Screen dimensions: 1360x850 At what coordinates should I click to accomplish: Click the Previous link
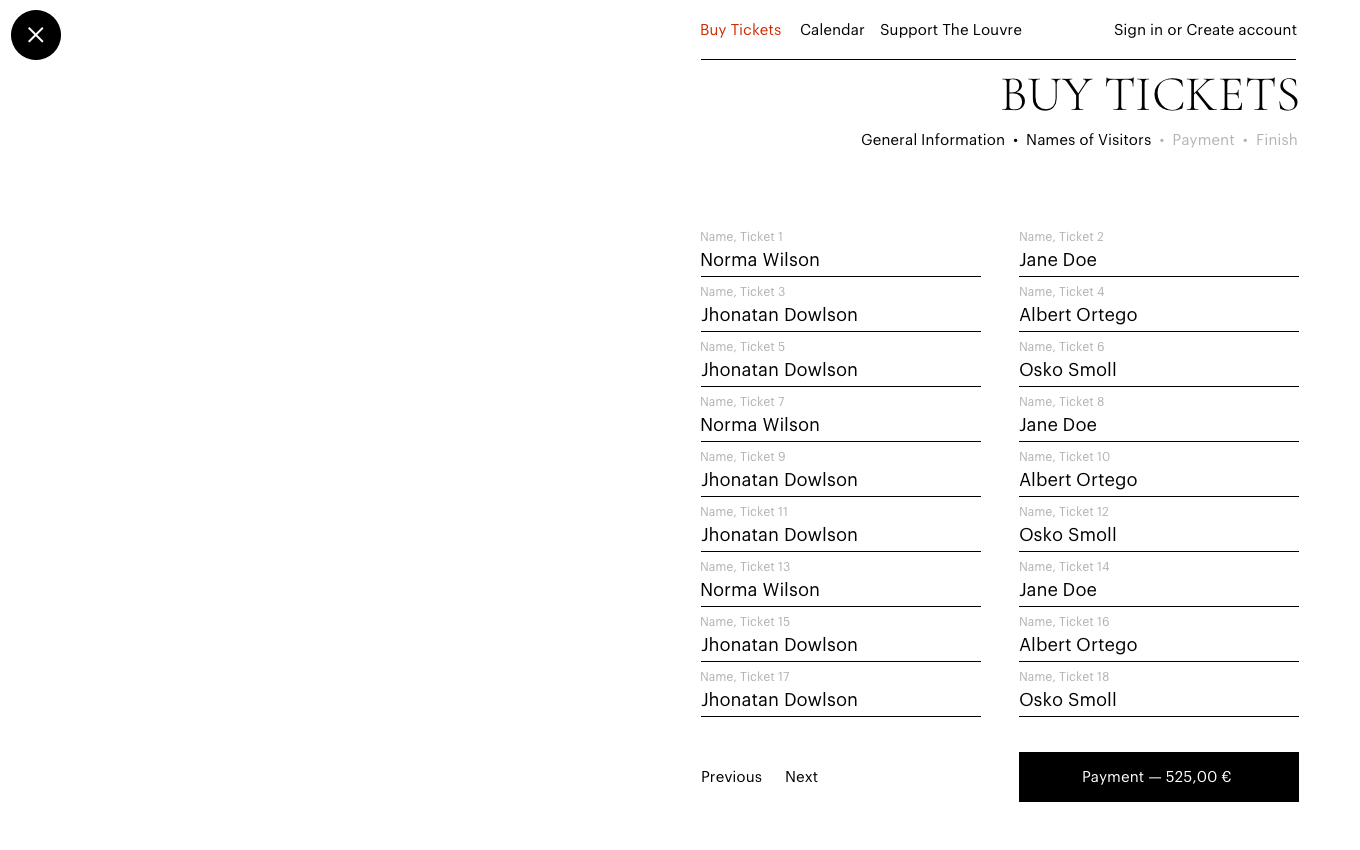731,777
